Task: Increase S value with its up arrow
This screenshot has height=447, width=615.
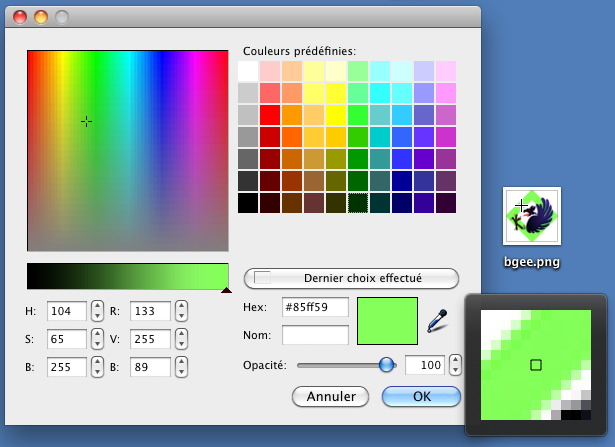Action: [97, 334]
